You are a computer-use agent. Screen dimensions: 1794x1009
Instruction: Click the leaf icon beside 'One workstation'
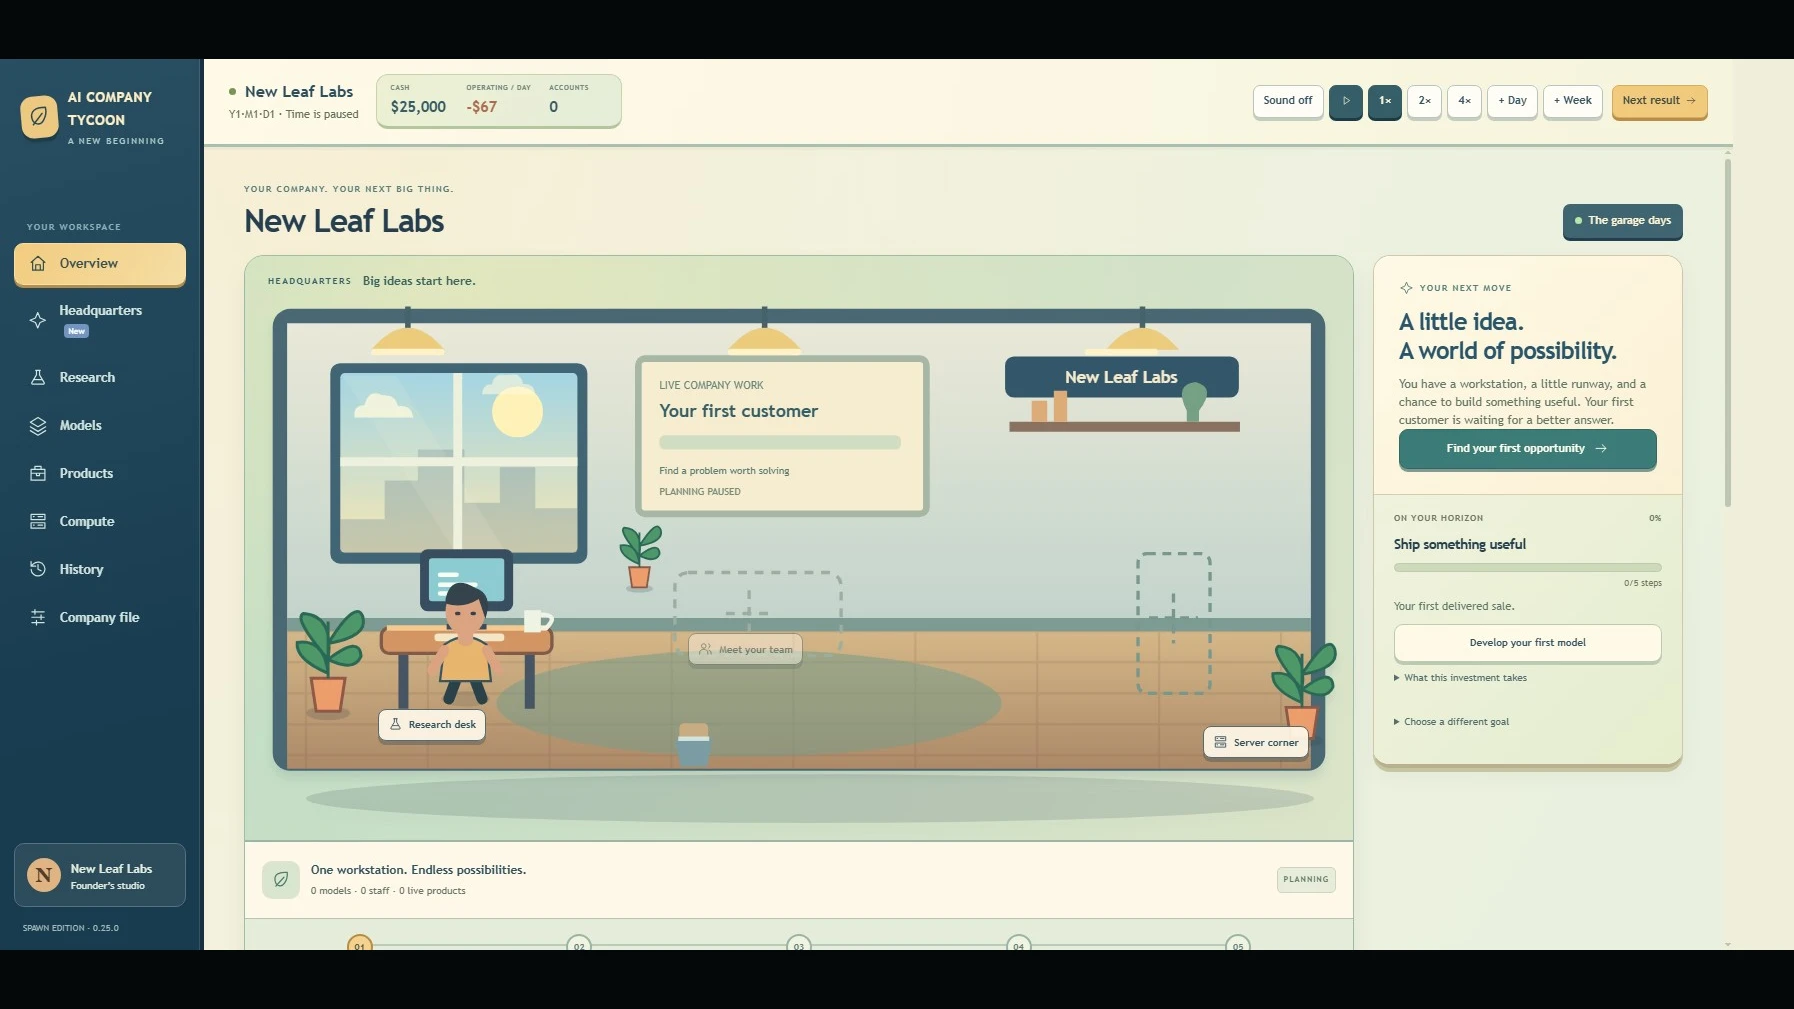coord(281,880)
